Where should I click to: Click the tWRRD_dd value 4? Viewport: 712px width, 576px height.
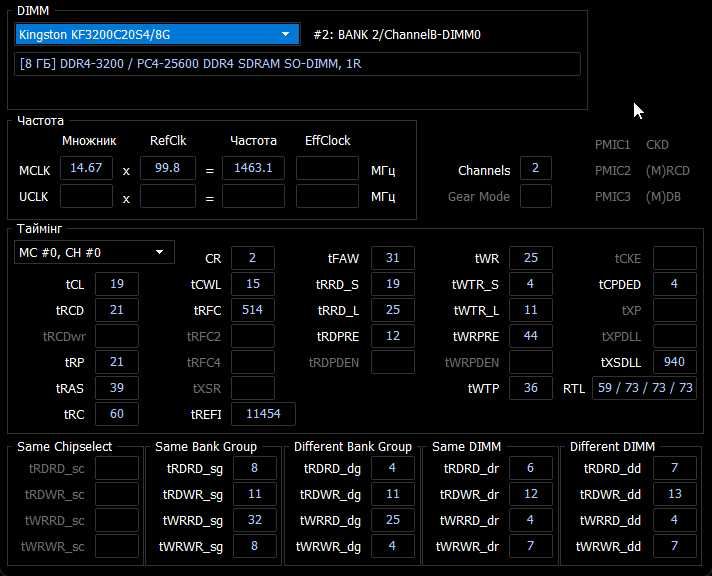pyautogui.click(x=675, y=520)
